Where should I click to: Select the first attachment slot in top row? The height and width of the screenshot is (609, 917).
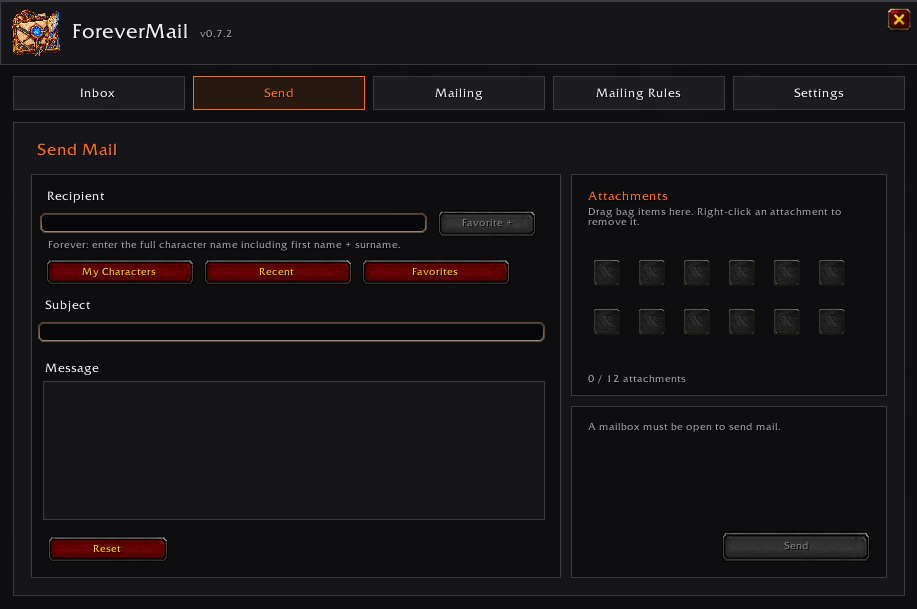tap(606, 273)
